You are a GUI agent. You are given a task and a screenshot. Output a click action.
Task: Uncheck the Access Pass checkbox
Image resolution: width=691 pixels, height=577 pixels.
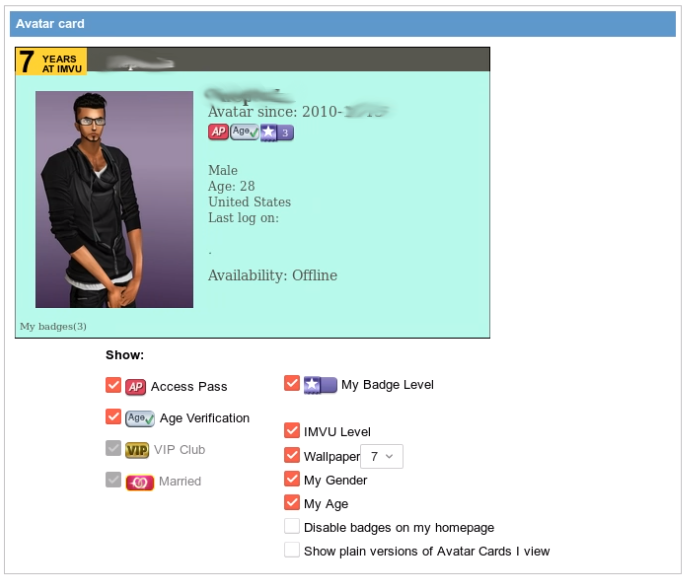[x=113, y=385]
